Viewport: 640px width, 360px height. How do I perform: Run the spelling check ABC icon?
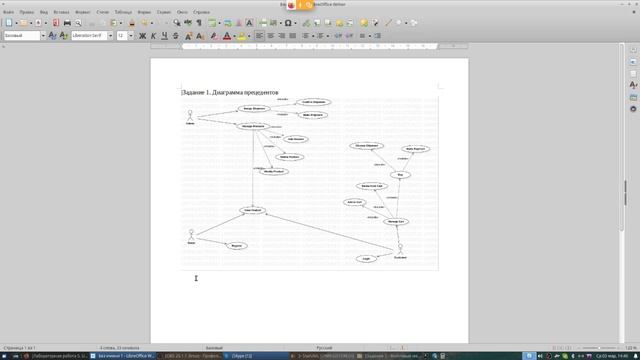point(188,23)
